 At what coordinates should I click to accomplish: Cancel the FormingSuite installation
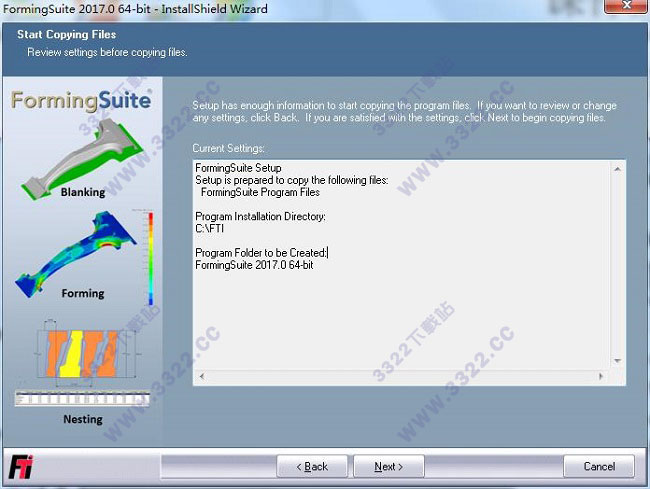(599, 467)
